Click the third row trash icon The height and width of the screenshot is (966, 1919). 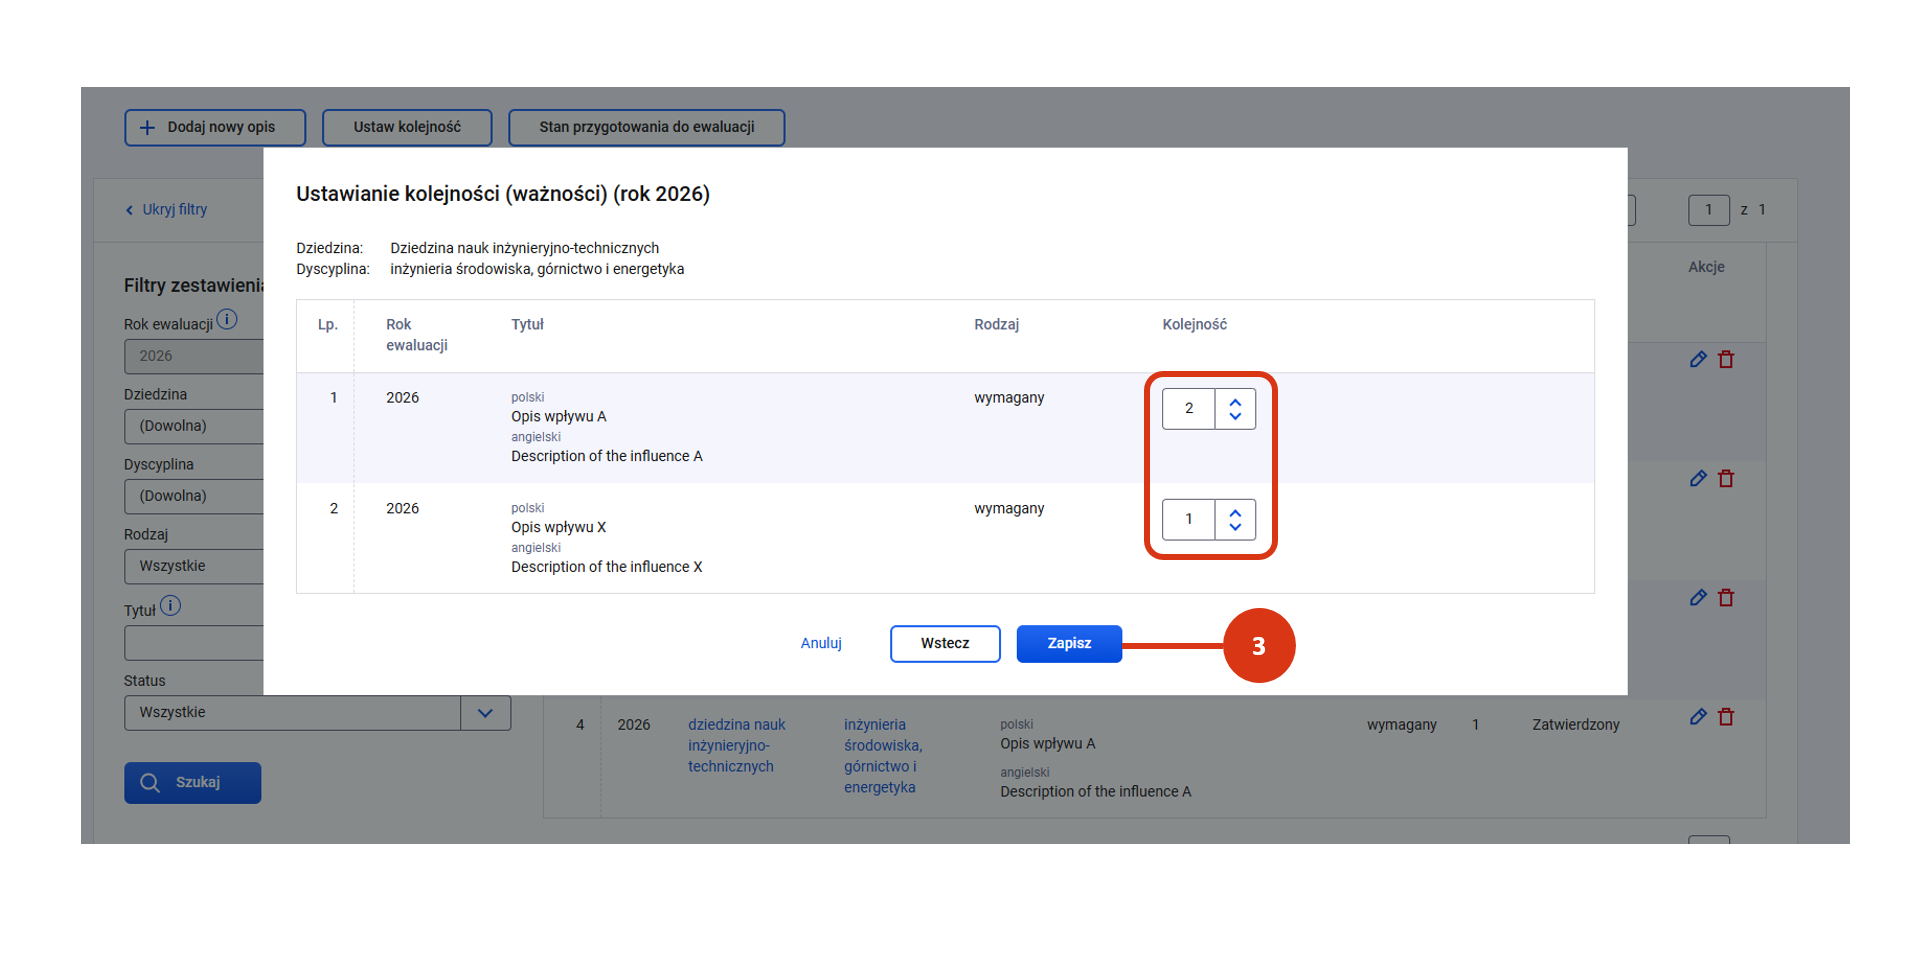pos(1726,598)
